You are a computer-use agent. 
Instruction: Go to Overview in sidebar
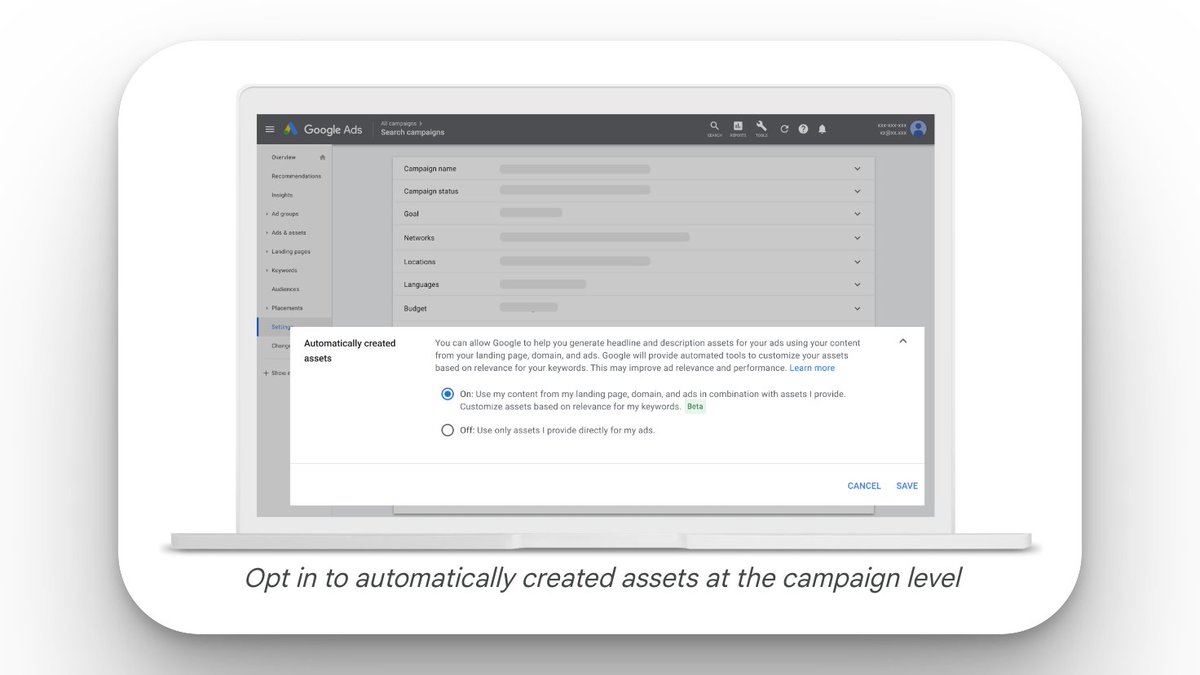coord(283,157)
